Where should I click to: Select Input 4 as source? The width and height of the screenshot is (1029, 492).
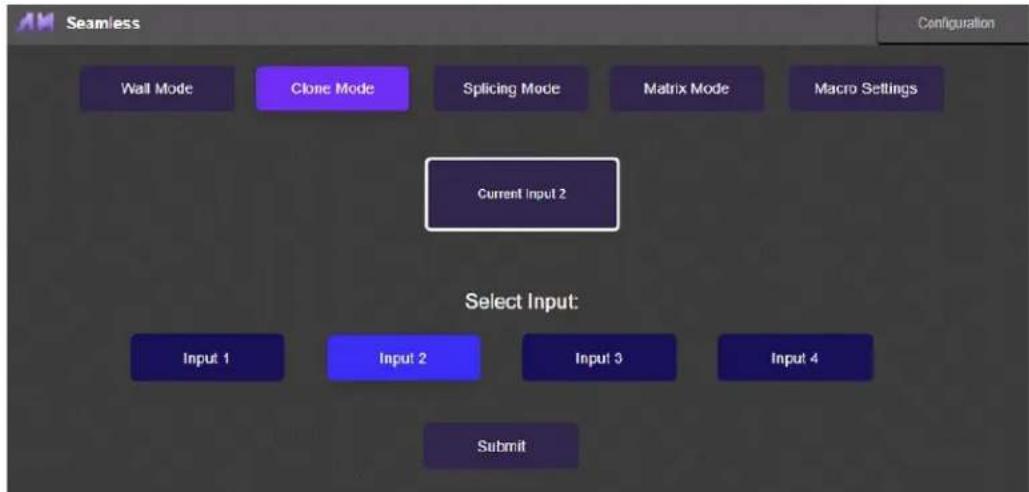(795, 358)
